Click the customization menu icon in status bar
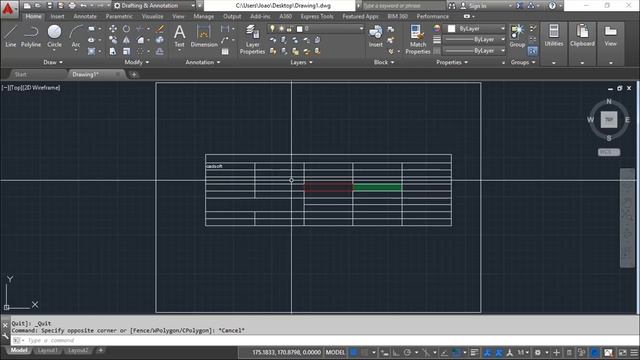 click(634, 352)
